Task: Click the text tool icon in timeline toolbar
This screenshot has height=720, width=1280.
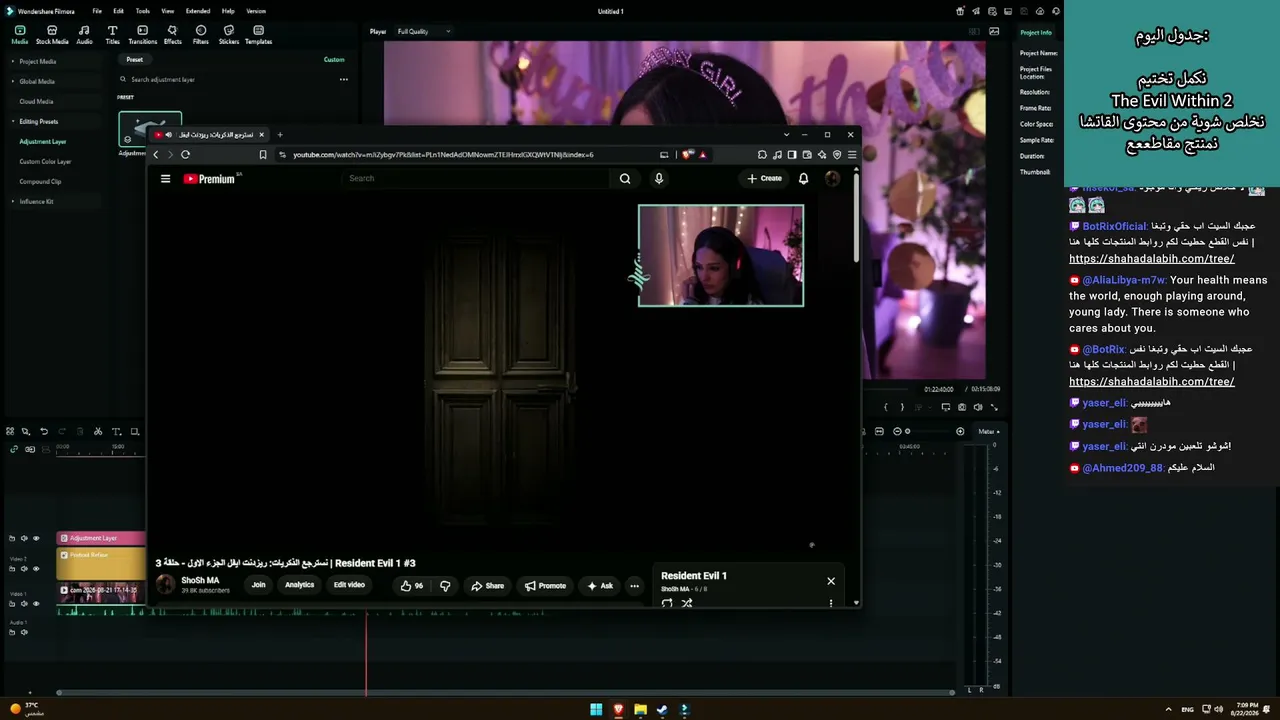Action: pyautogui.click(x=116, y=432)
